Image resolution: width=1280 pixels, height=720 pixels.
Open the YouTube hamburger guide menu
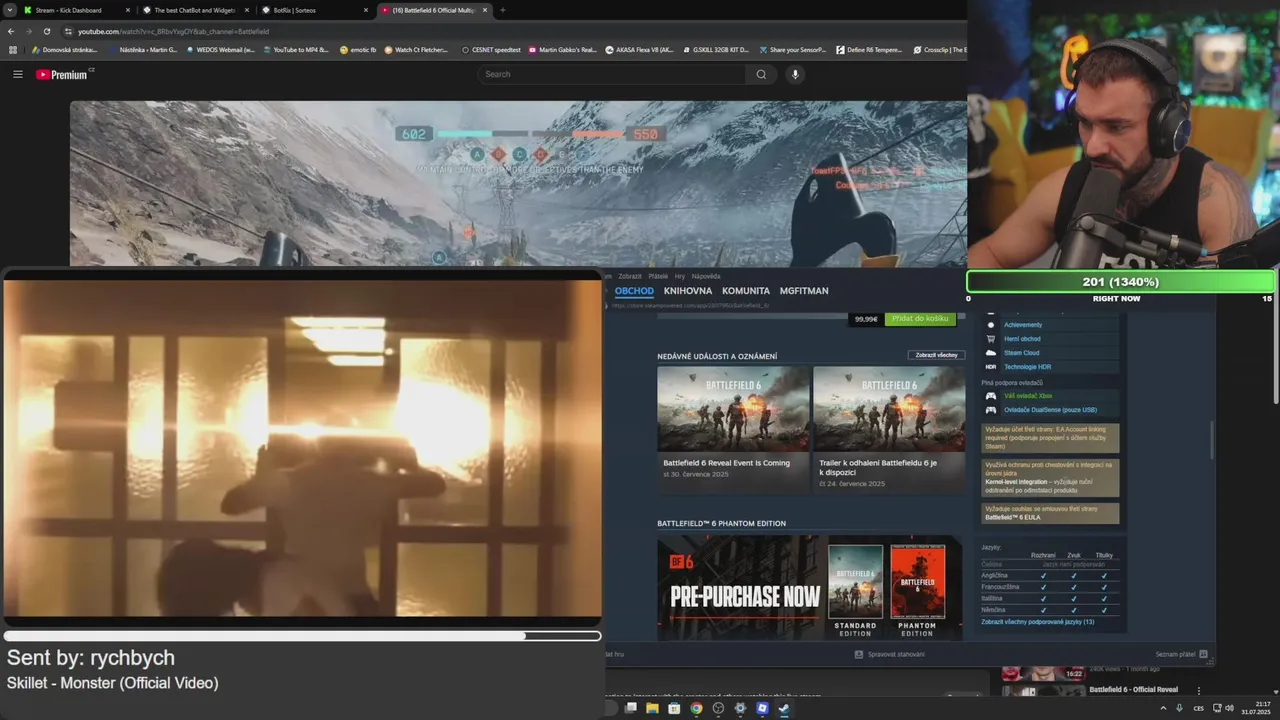pyautogui.click(x=18, y=74)
